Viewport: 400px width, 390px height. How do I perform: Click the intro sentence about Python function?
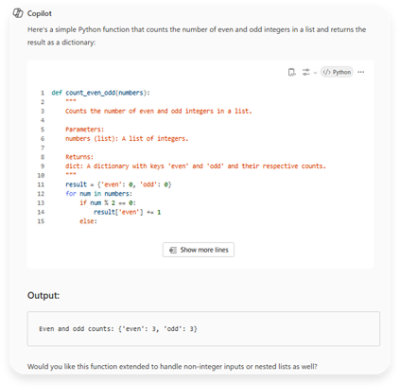(x=197, y=36)
